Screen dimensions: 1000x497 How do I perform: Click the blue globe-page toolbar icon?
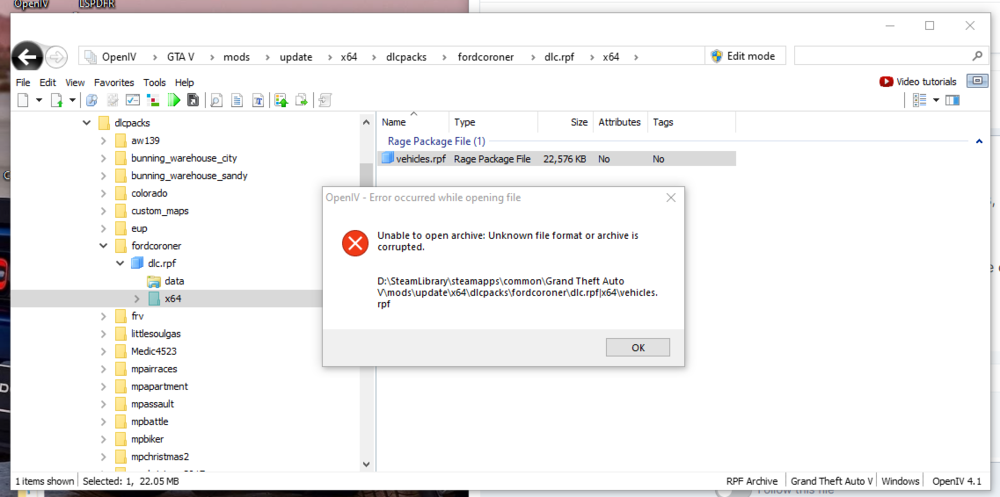pyautogui.click(x=92, y=100)
